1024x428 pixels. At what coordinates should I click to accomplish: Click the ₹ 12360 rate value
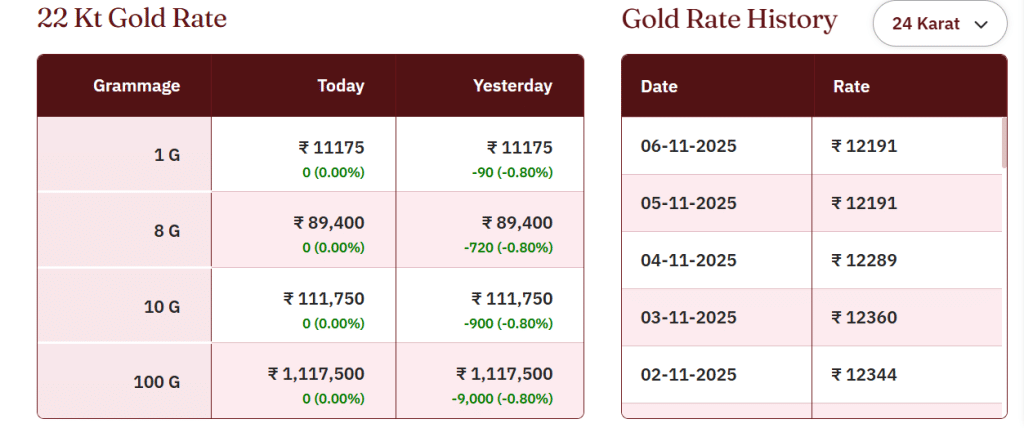pyautogui.click(x=864, y=318)
